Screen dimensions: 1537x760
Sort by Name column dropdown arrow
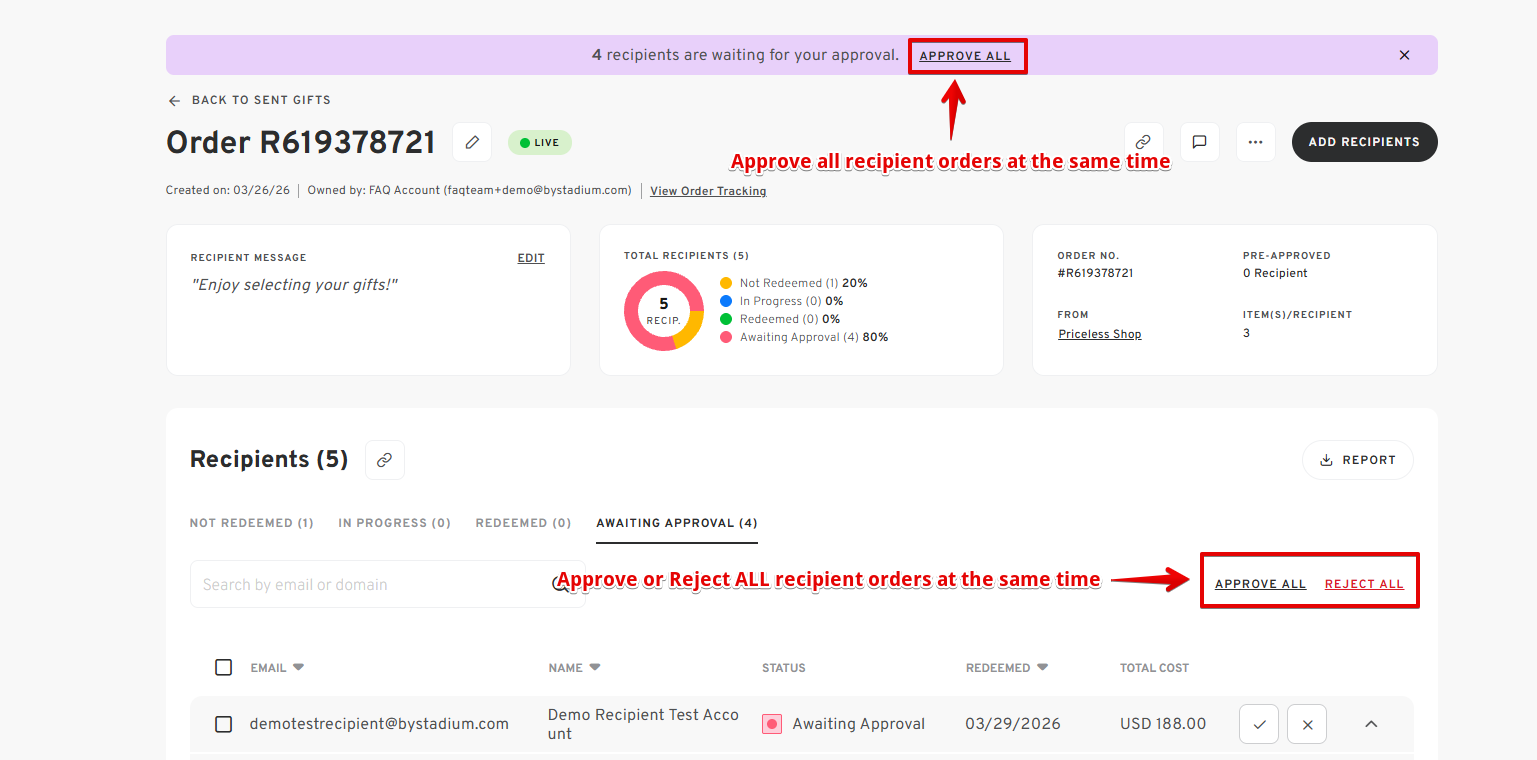point(595,667)
